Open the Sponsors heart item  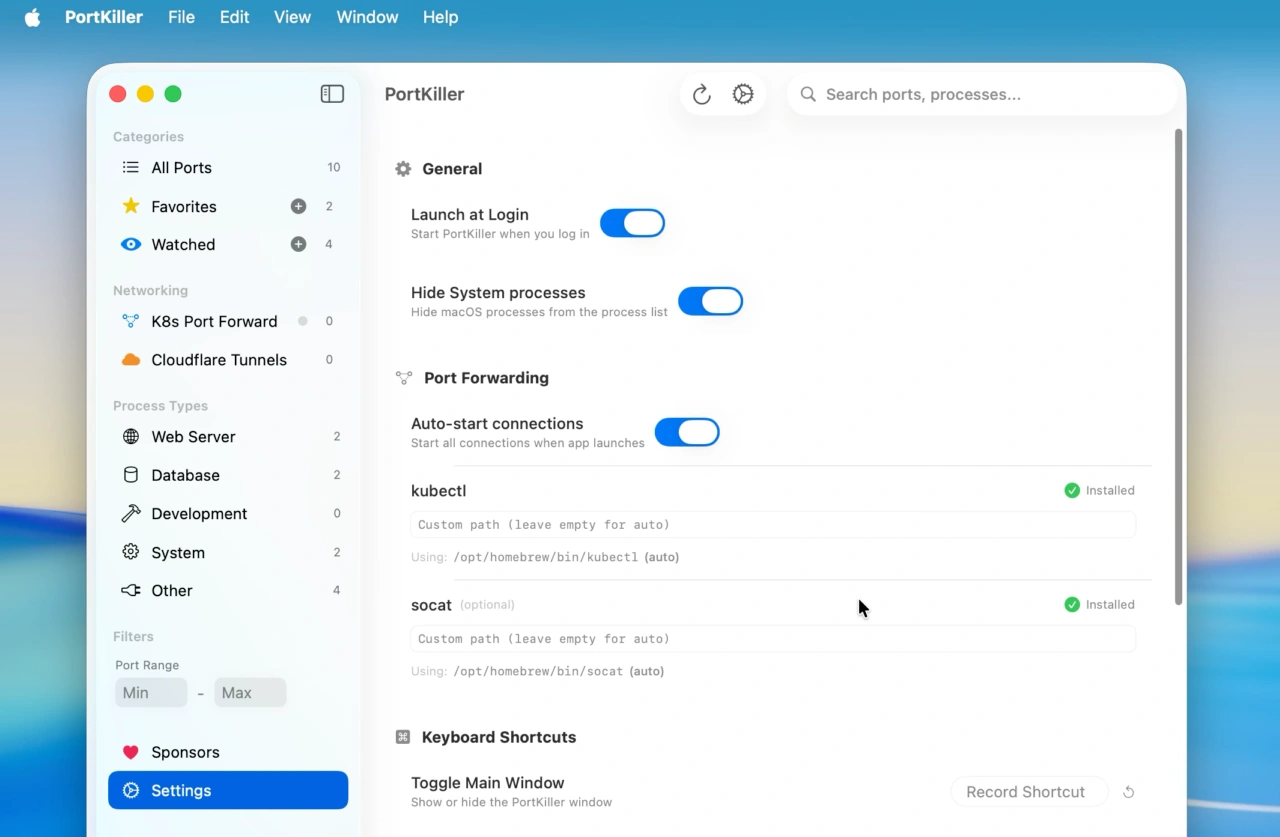[185, 752]
